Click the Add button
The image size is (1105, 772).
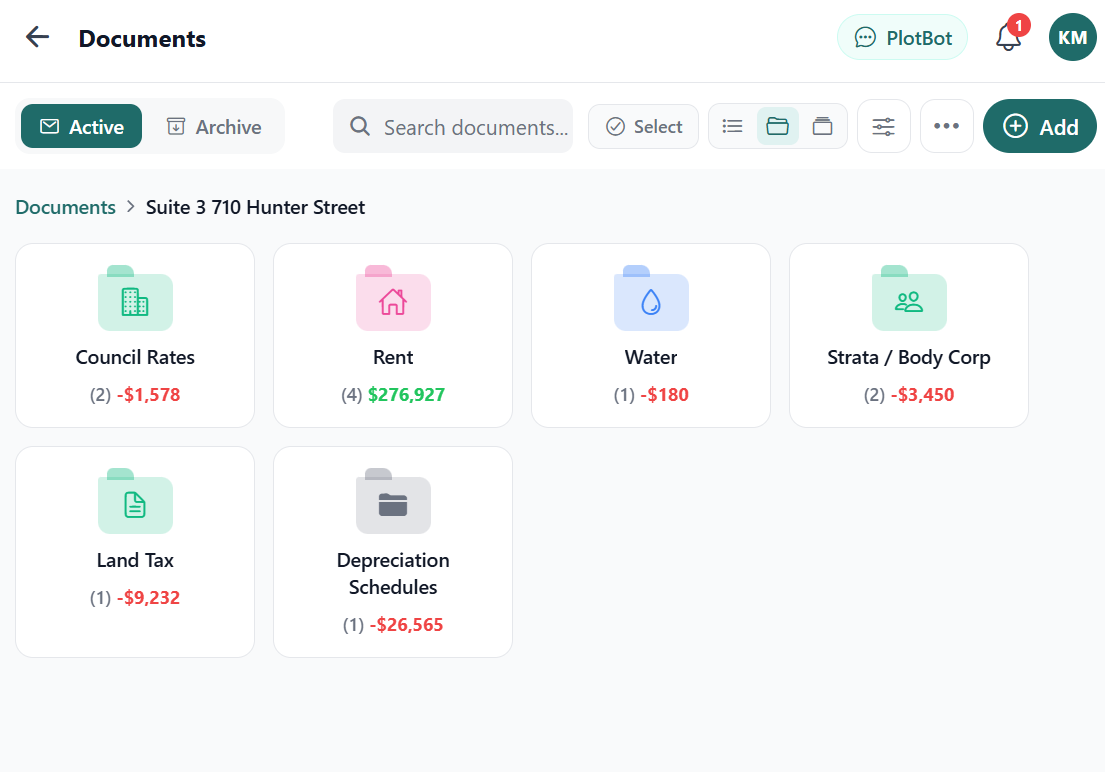tap(1039, 126)
